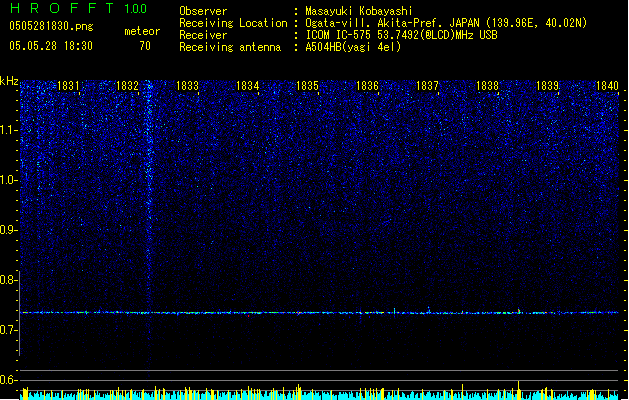Click the 'Receiver' field label

pos(203,35)
